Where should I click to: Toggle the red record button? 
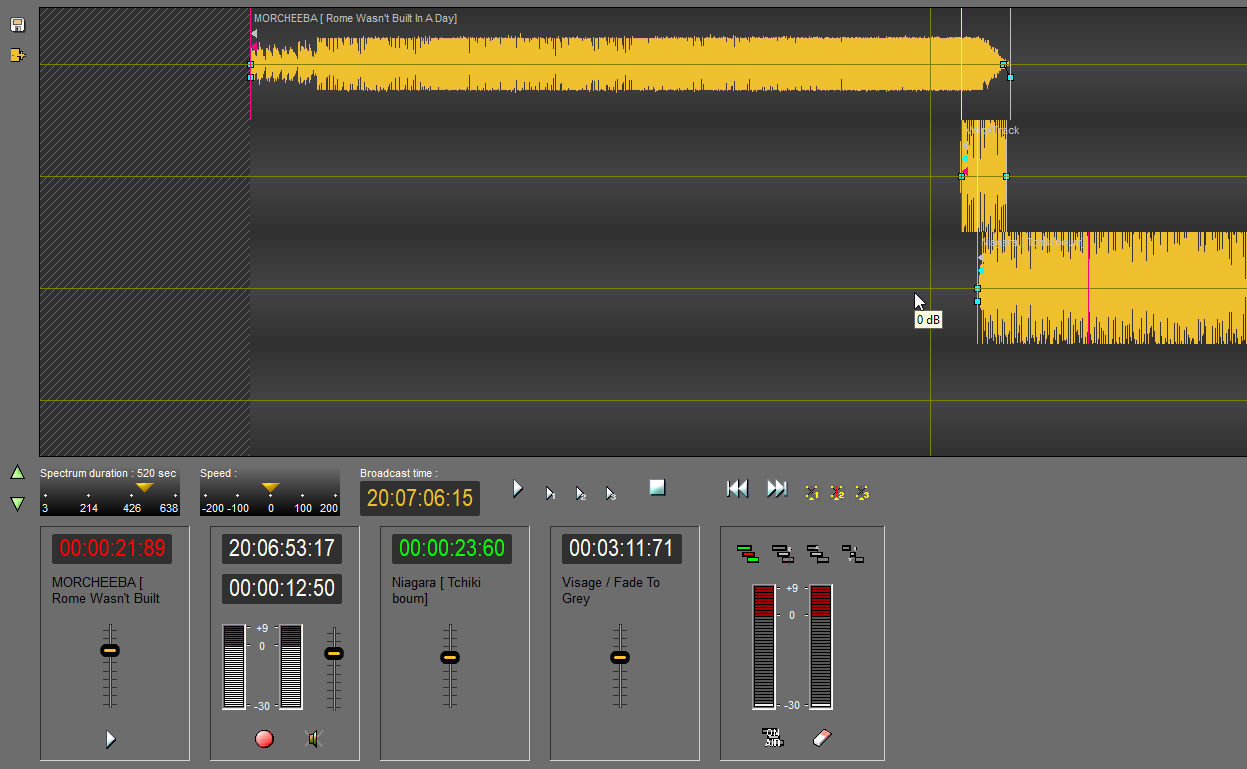point(264,739)
